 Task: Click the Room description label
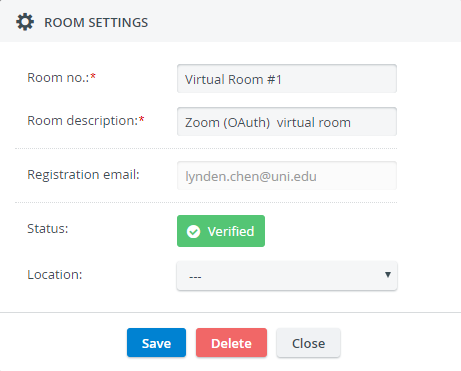pyautogui.click(x=83, y=121)
